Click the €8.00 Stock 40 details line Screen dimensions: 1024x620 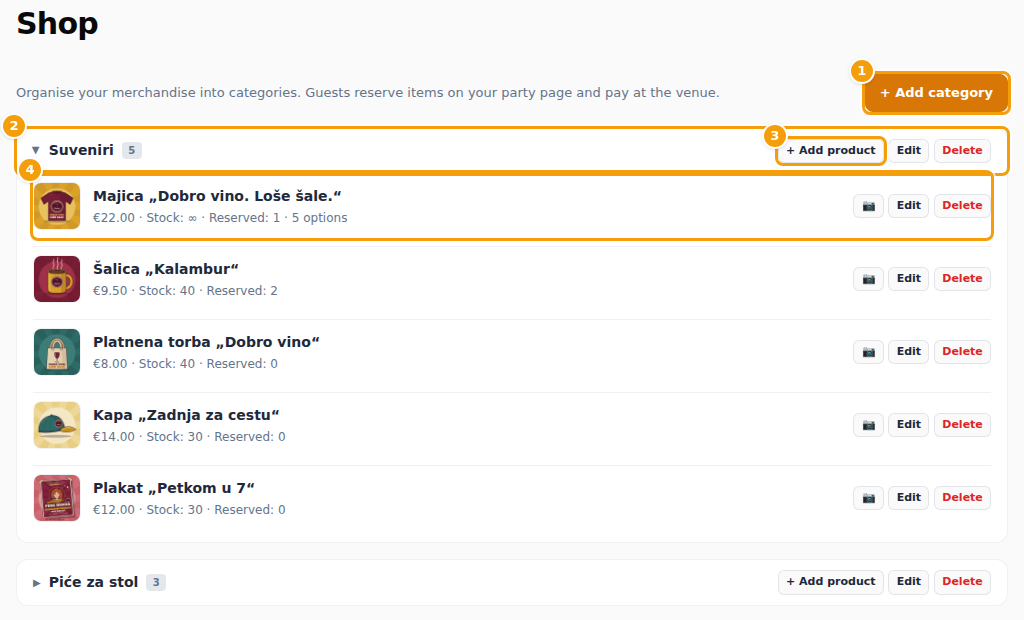pos(185,364)
